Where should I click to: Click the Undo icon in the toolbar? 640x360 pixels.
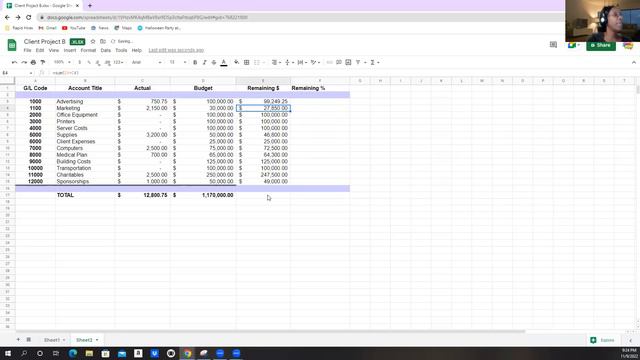click(14, 62)
